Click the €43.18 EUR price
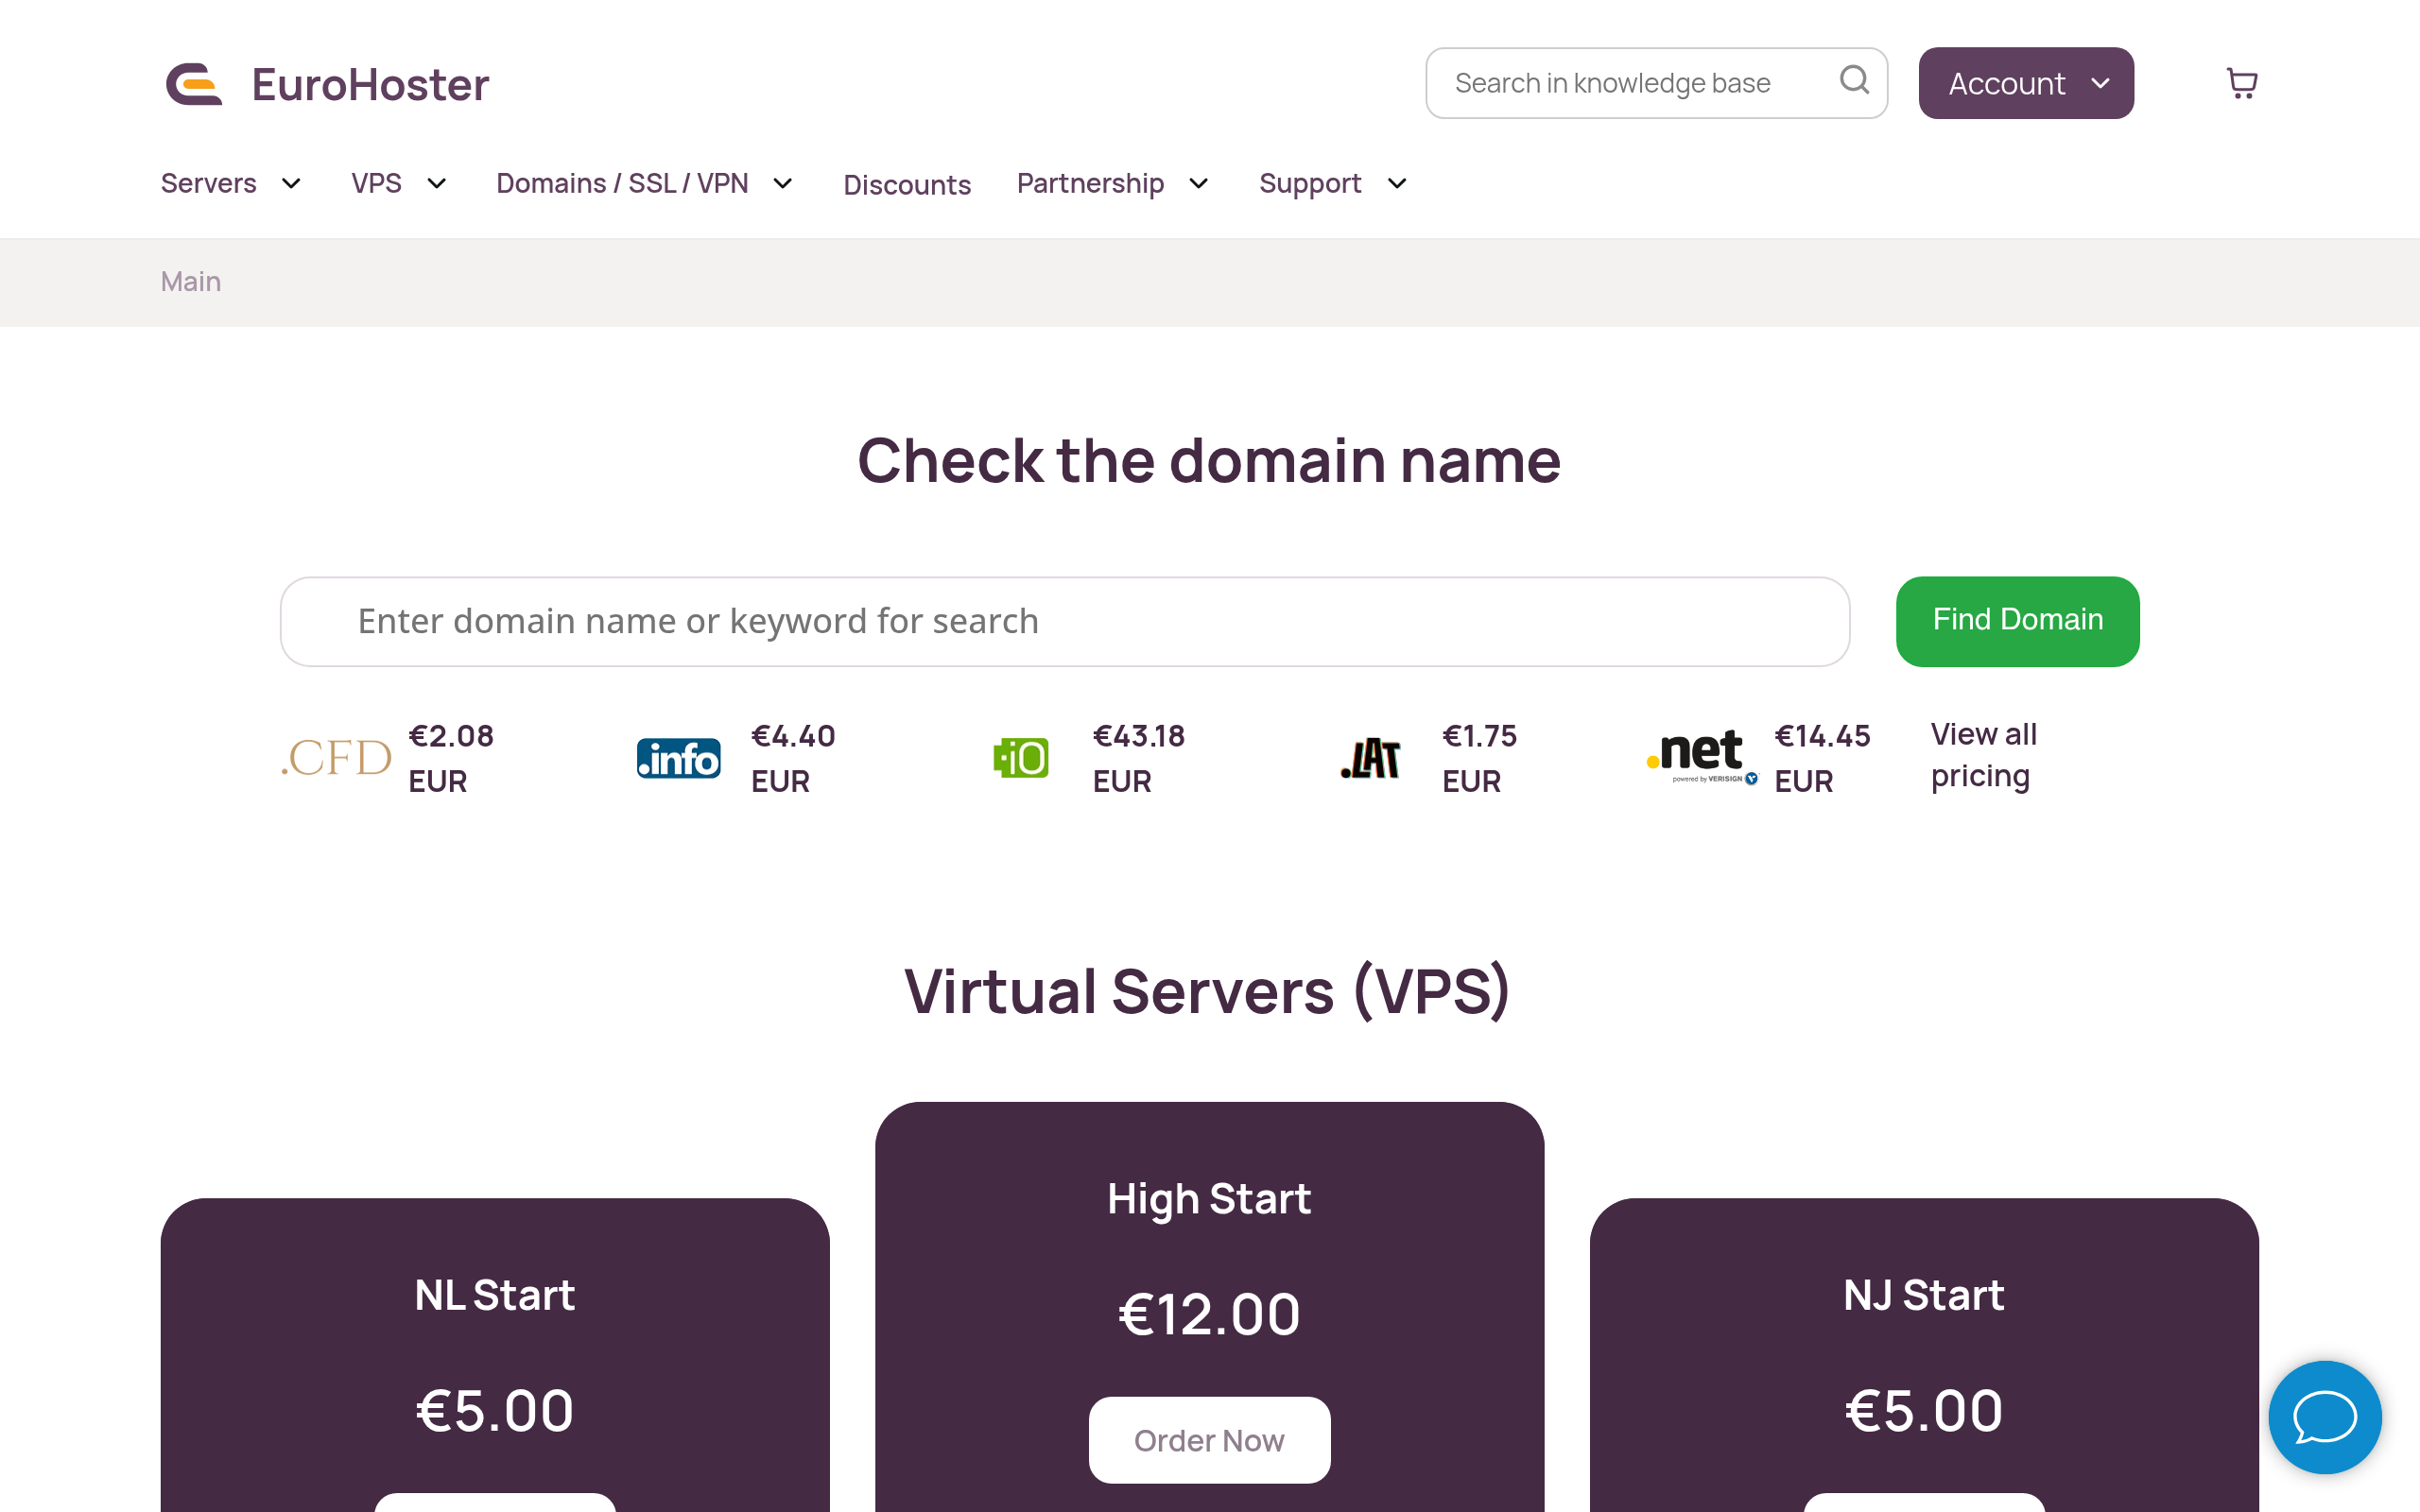This screenshot has height=1512, width=2420. click(x=1139, y=758)
